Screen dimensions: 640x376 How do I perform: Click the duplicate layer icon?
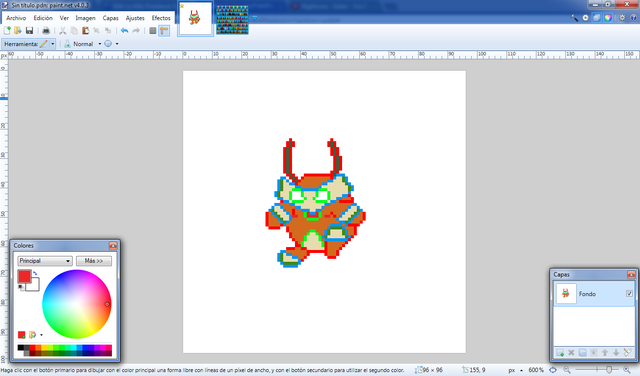coord(582,352)
